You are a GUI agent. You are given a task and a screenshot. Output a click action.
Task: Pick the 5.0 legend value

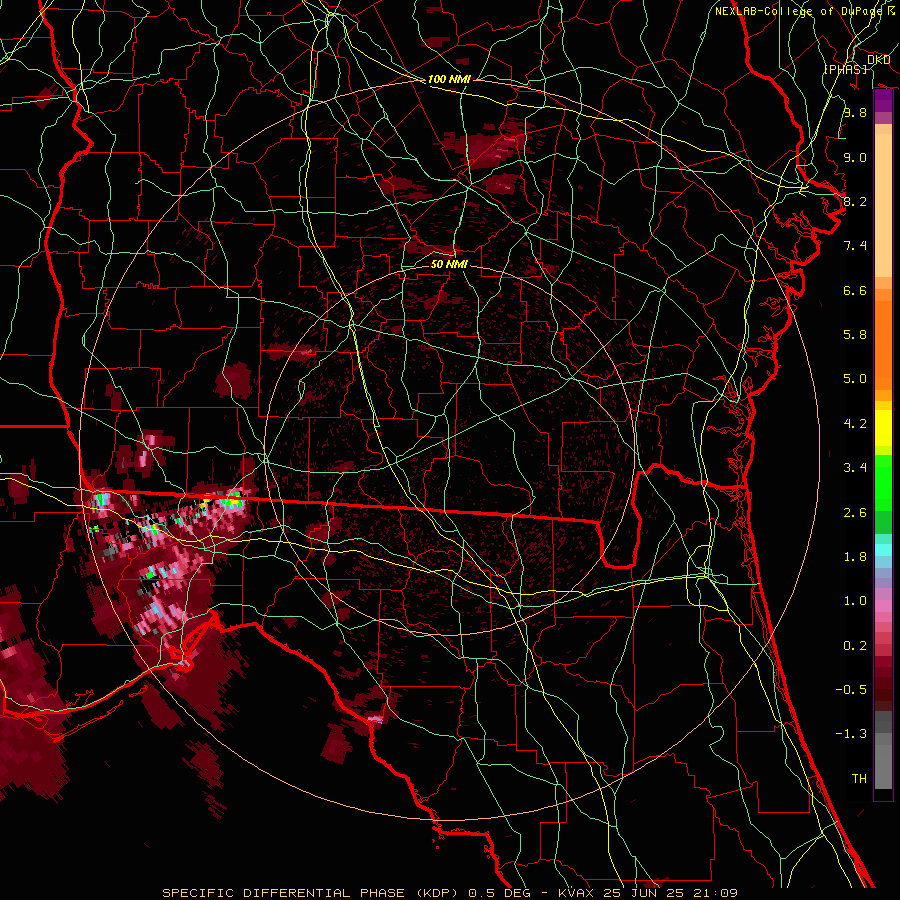coord(855,379)
